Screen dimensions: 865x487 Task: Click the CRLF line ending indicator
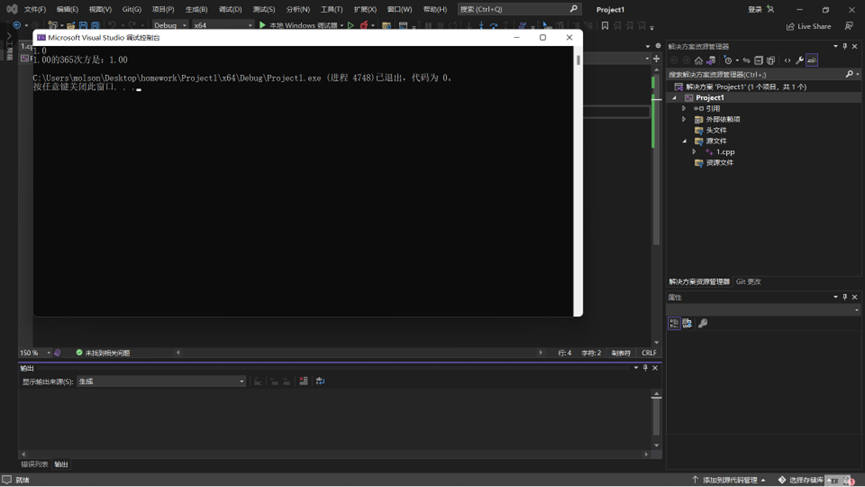[x=649, y=353]
